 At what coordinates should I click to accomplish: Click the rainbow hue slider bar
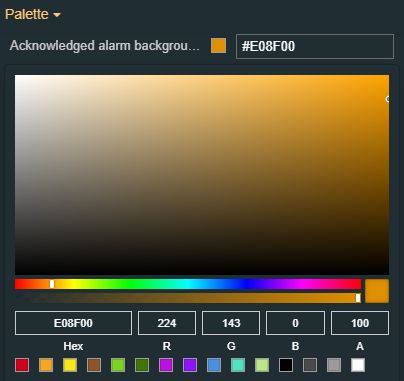[x=188, y=284]
